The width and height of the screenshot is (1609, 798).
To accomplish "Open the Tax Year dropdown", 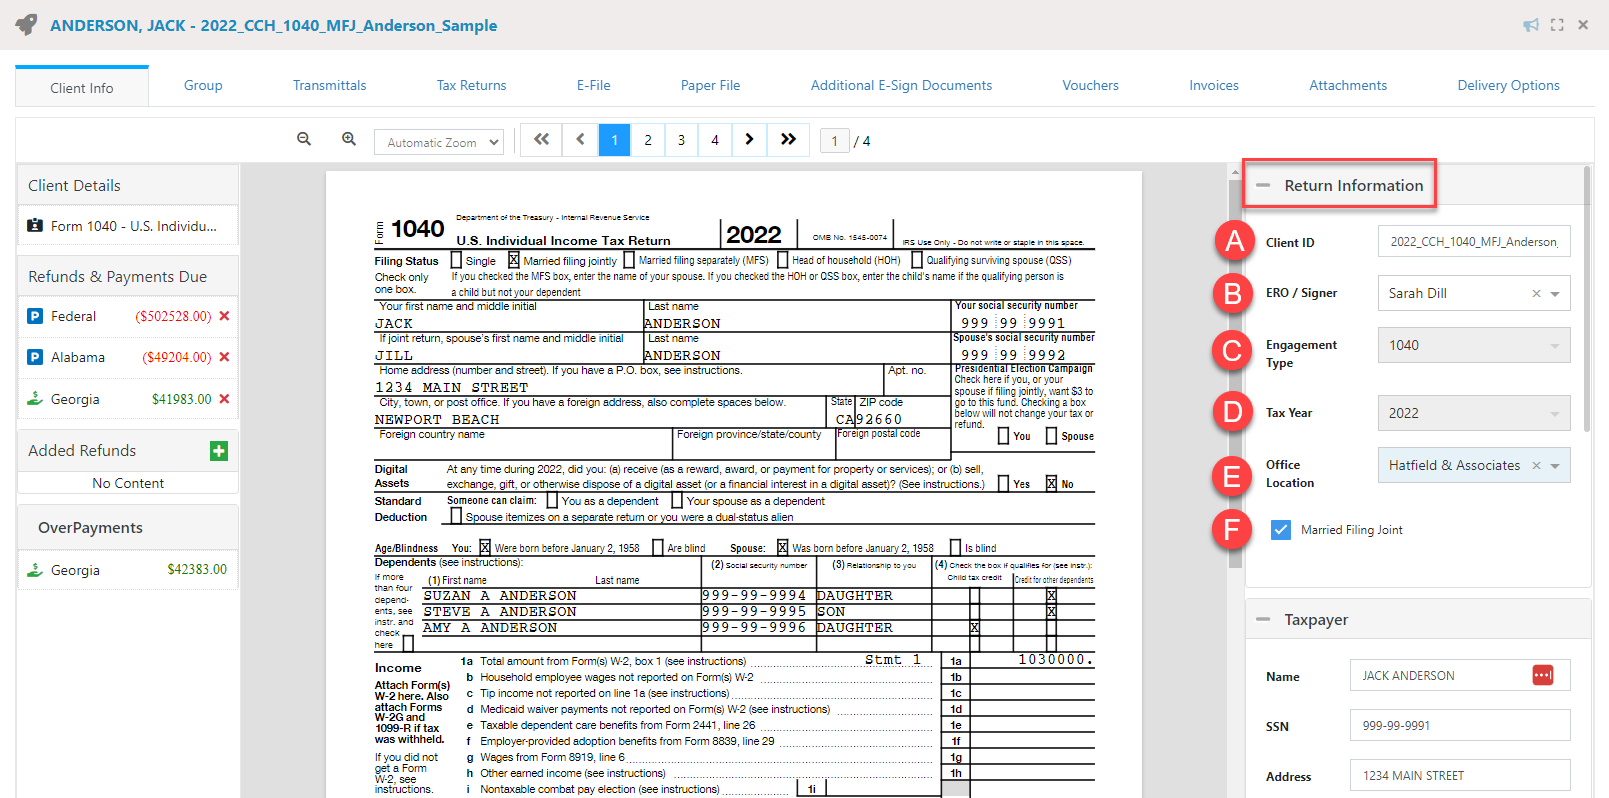I will click(1474, 413).
